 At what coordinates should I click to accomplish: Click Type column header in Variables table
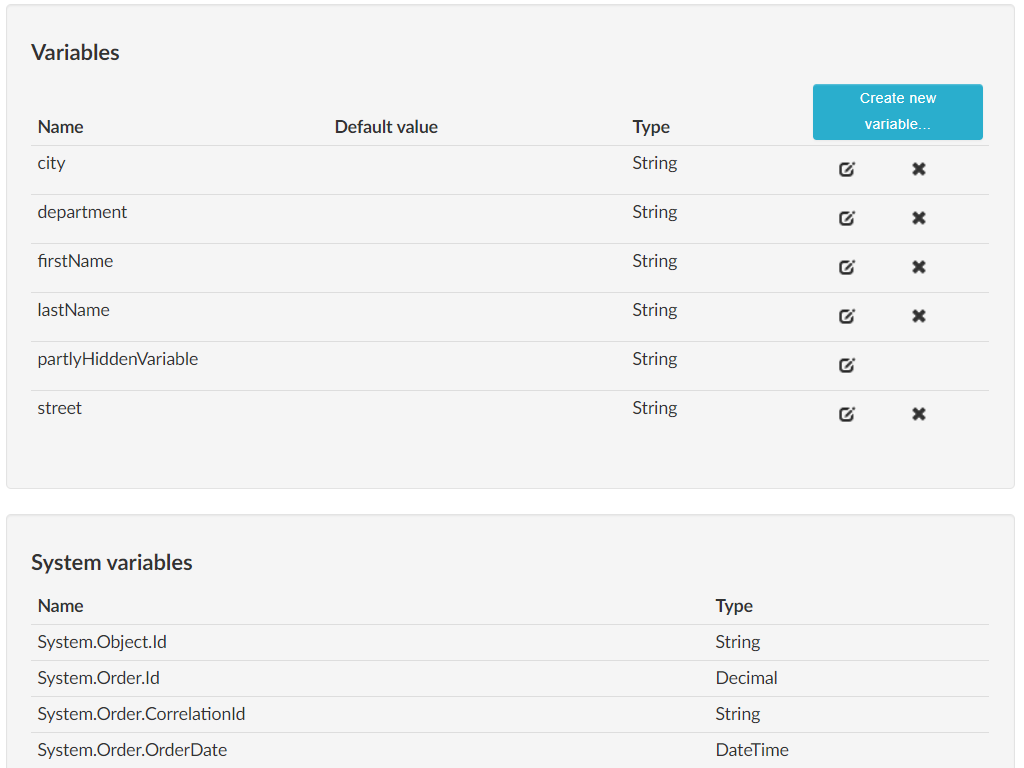point(651,127)
